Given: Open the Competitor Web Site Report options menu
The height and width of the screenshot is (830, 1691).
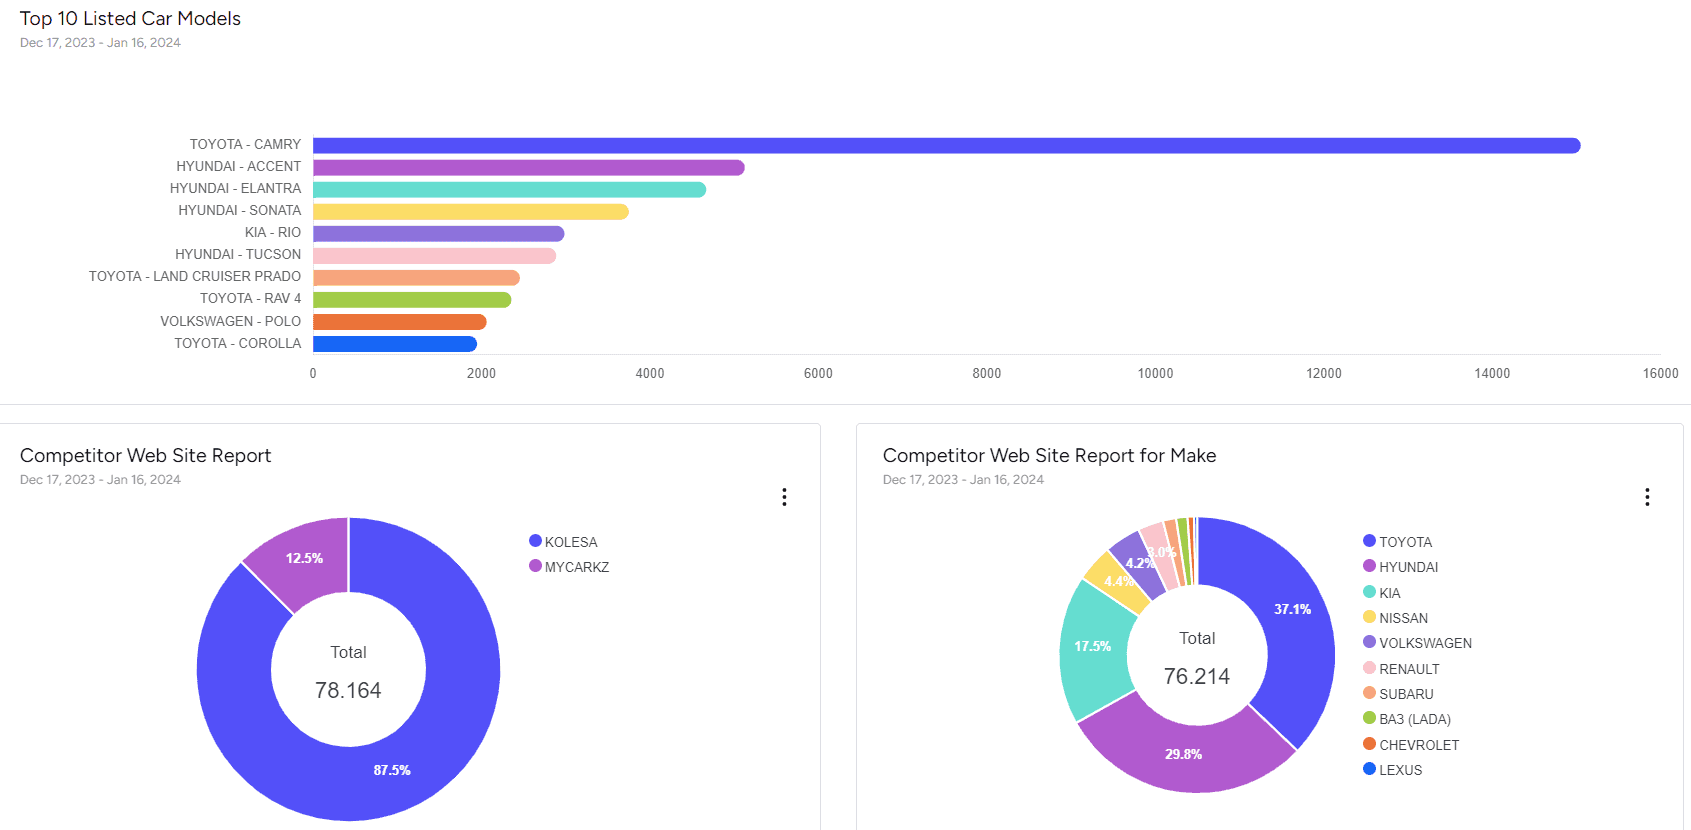Looking at the screenshot, I should pos(784,497).
